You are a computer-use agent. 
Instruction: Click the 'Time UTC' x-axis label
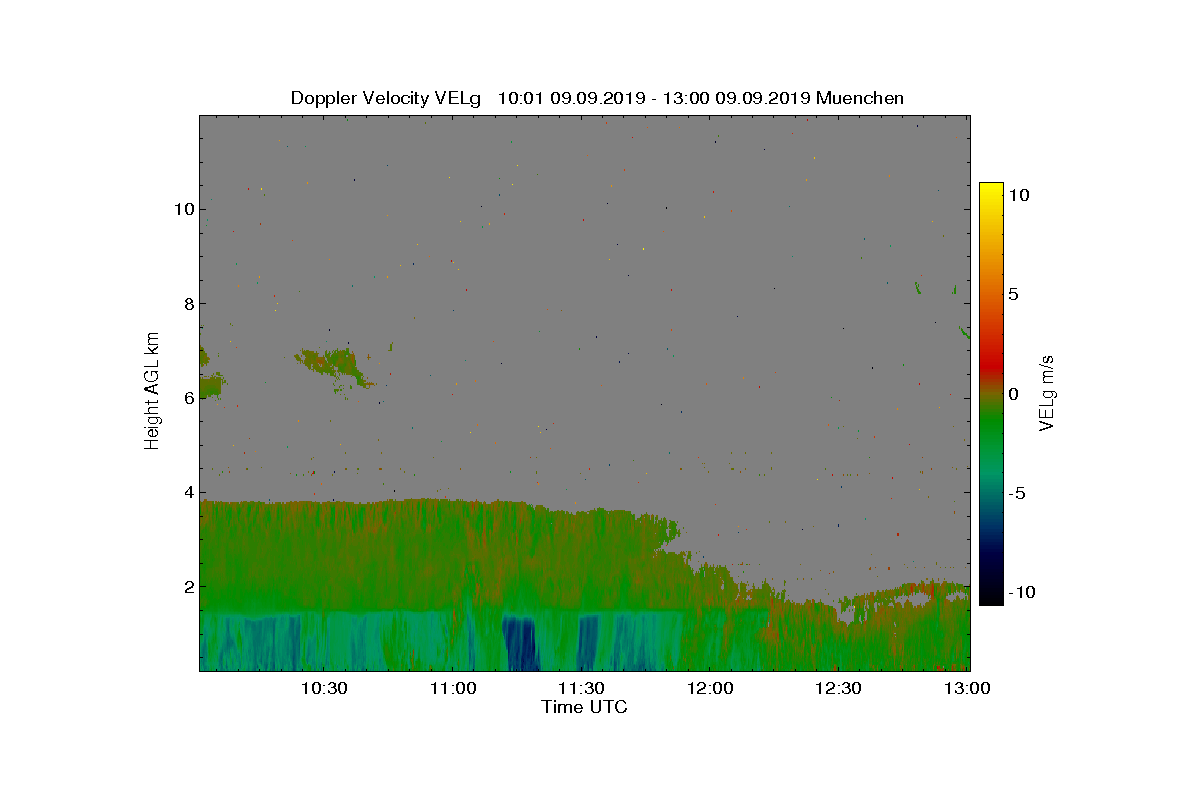584,707
